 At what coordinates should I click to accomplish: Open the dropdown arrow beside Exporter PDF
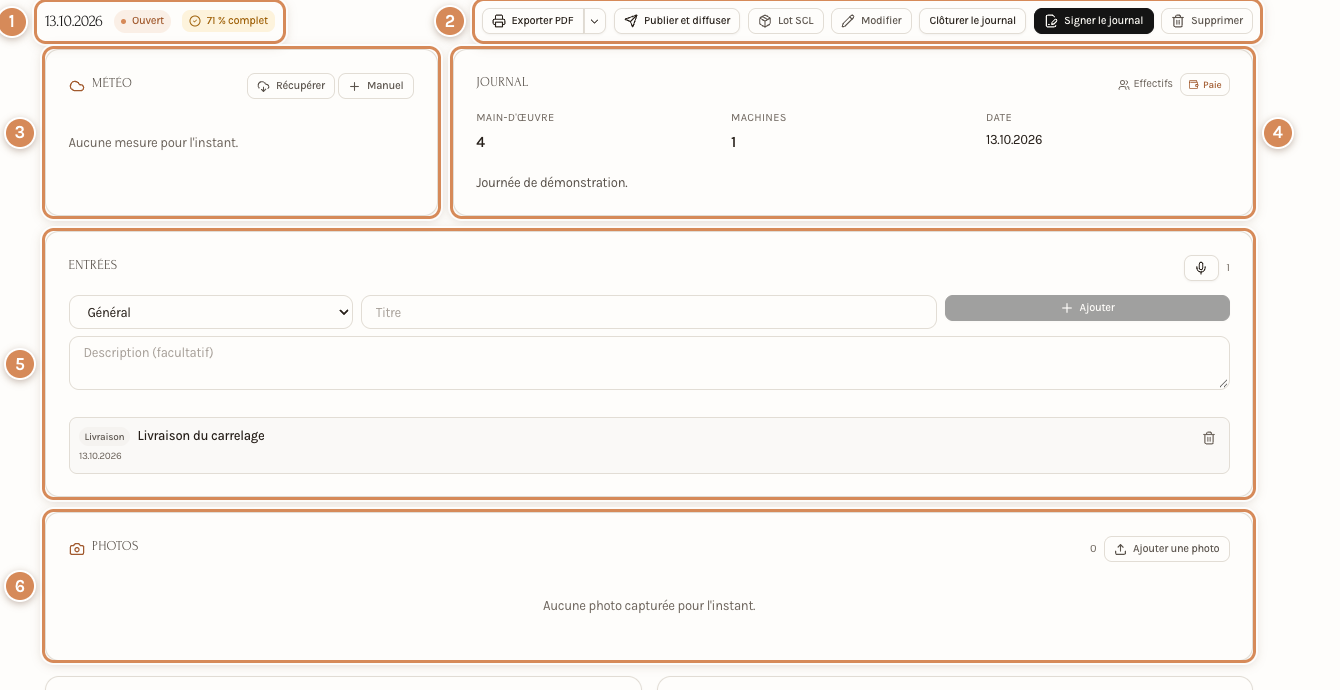(x=595, y=21)
